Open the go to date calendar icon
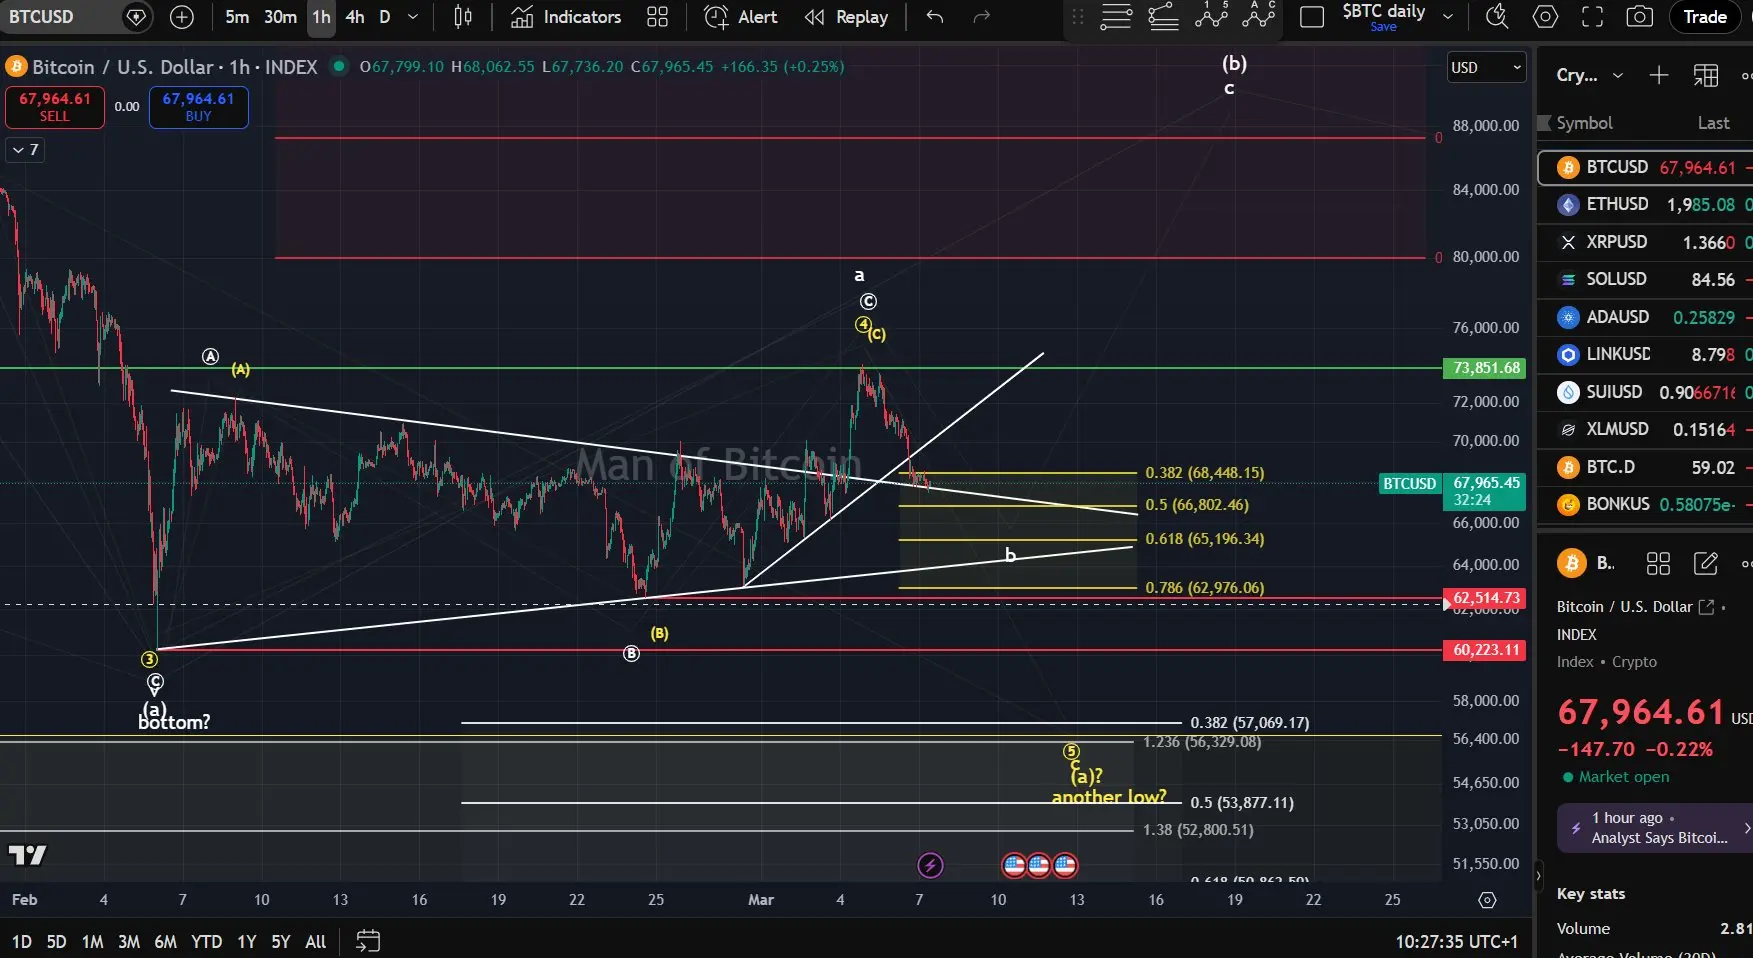The width and height of the screenshot is (1753, 958). click(x=368, y=941)
